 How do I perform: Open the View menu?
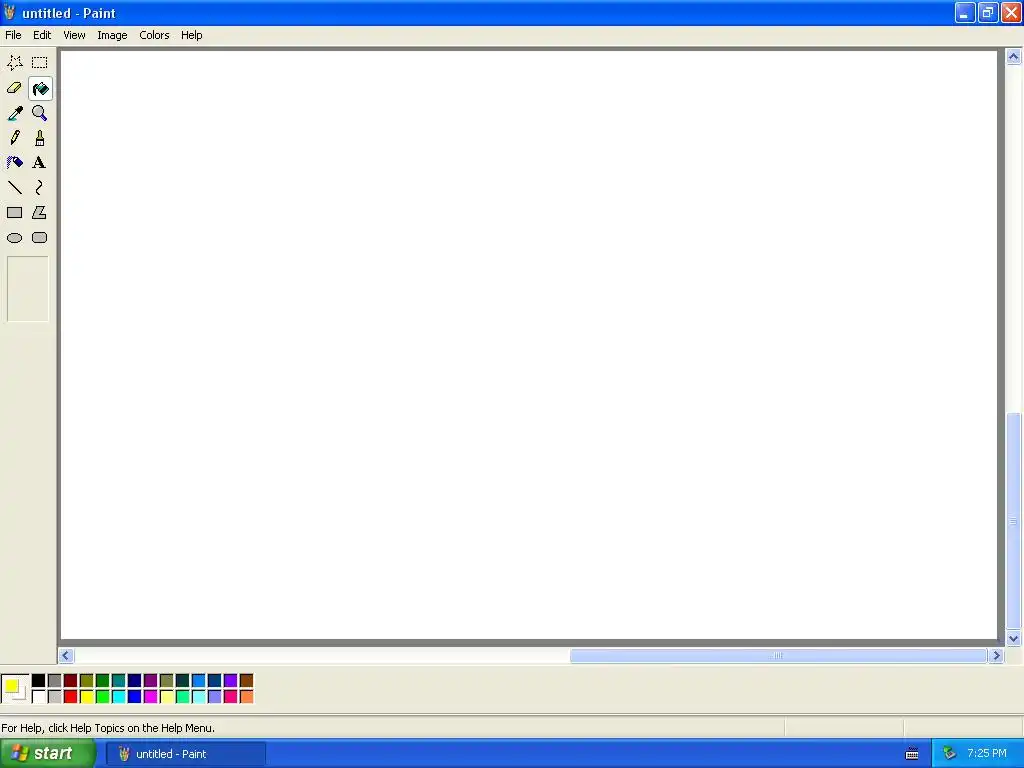[x=74, y=35]
